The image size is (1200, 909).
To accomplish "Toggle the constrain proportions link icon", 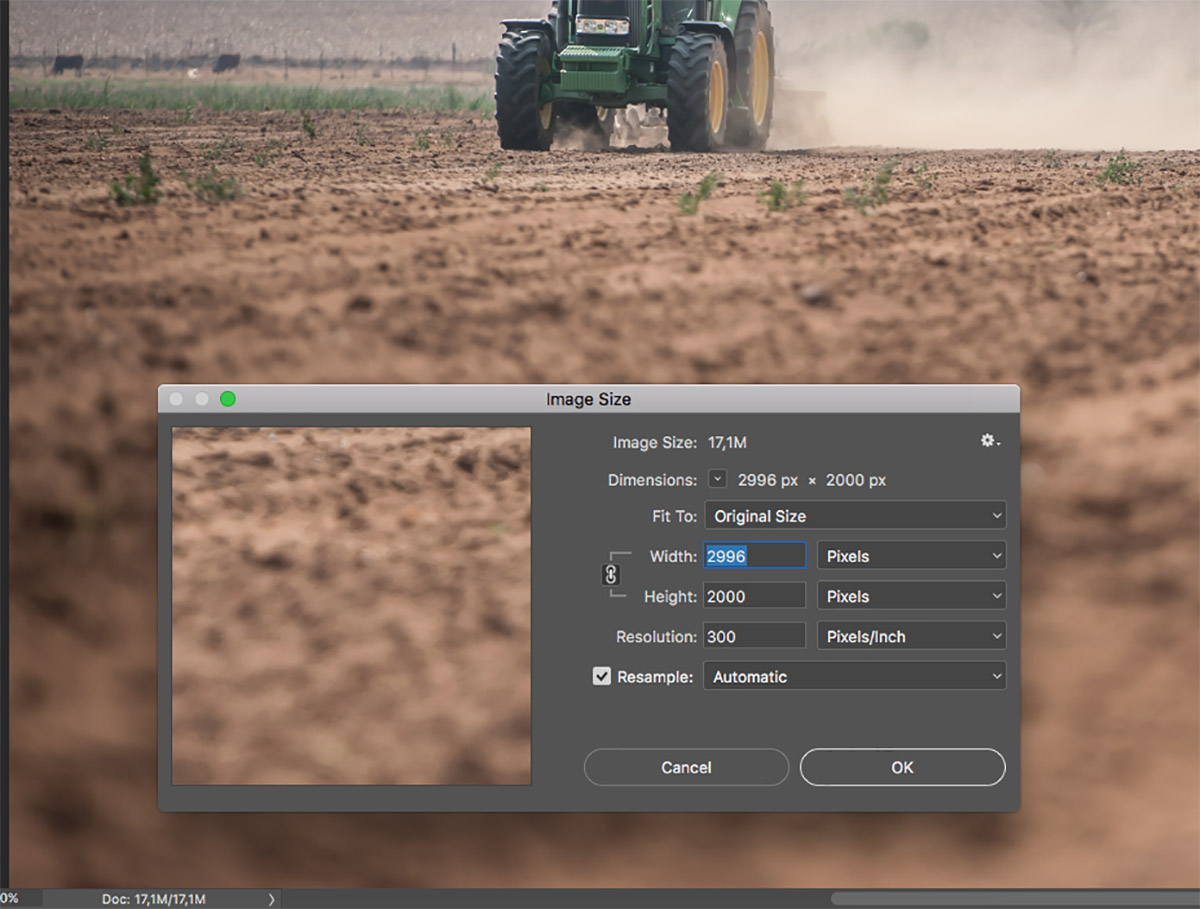I will 611,575.
